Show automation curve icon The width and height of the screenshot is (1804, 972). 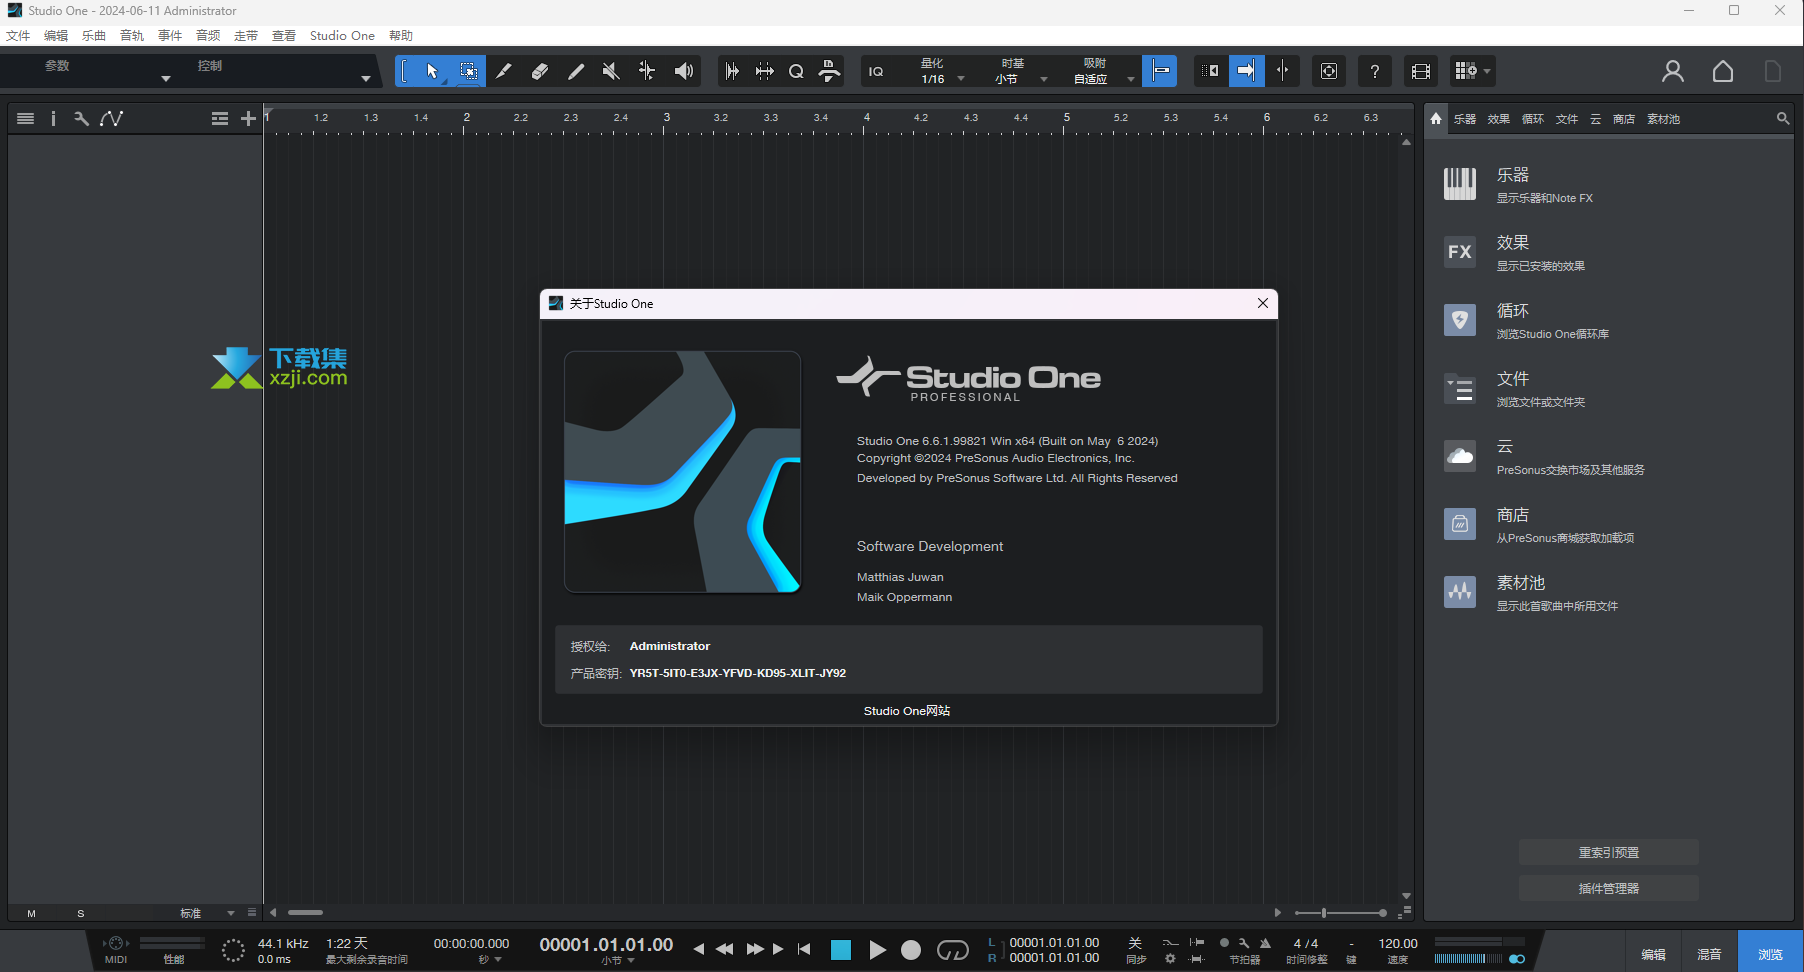coord(111,118)
